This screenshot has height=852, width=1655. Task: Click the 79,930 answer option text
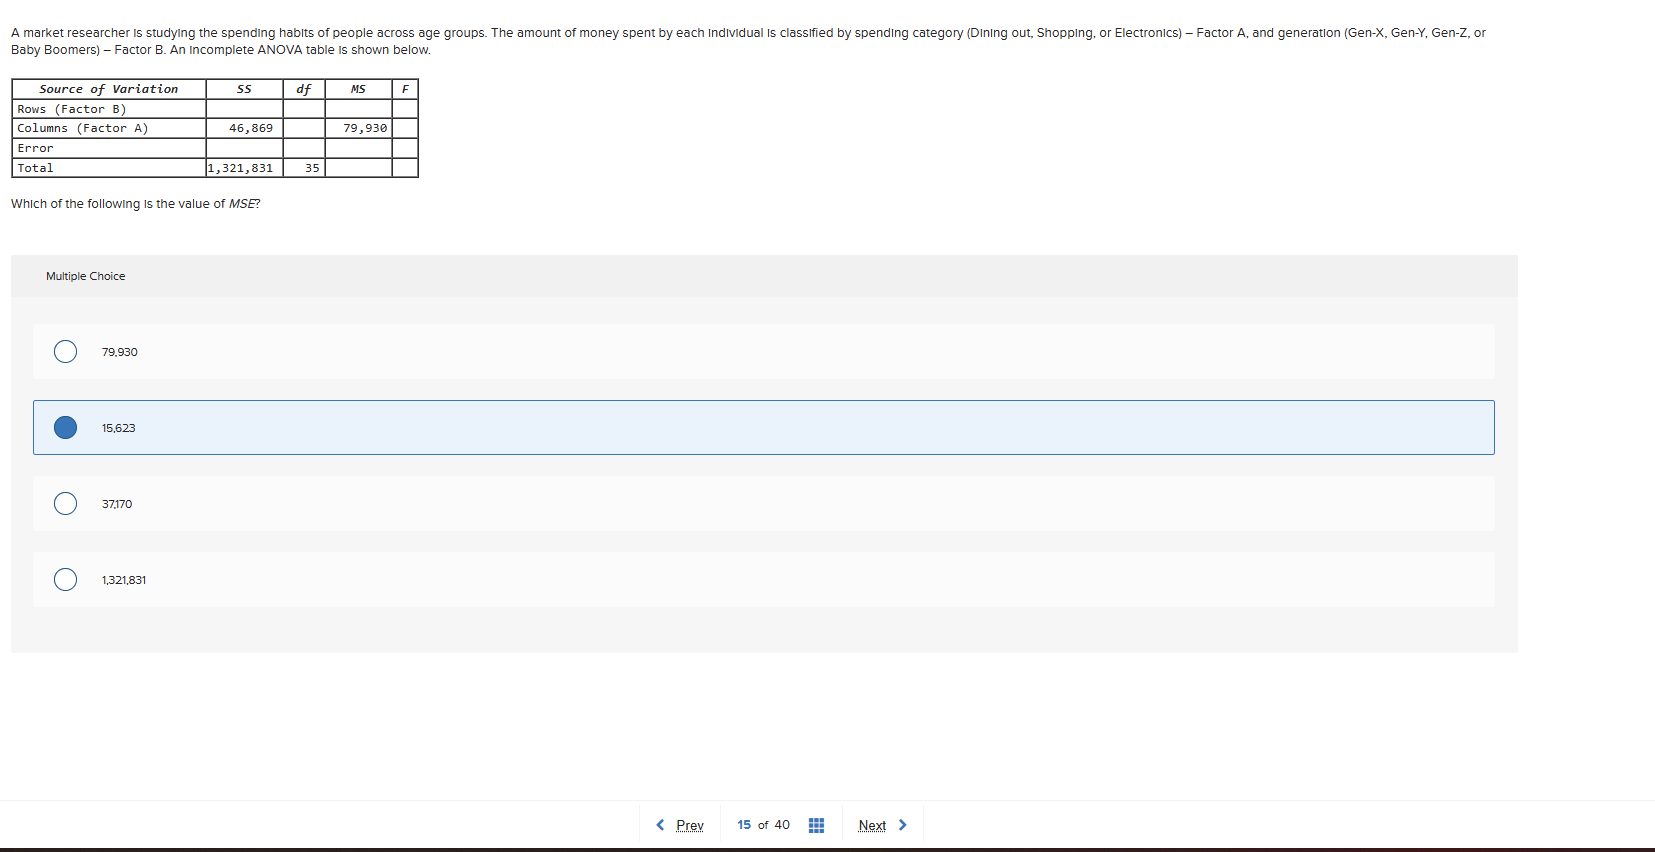(x=120, y=352)
